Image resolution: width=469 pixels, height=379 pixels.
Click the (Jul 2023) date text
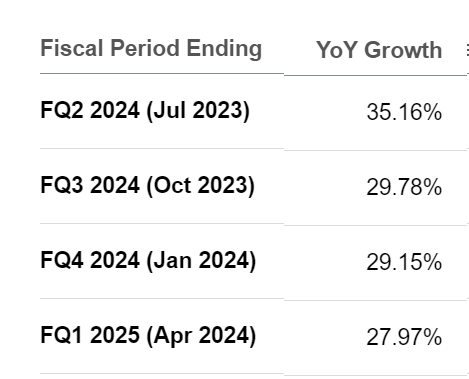coord(198,111)
